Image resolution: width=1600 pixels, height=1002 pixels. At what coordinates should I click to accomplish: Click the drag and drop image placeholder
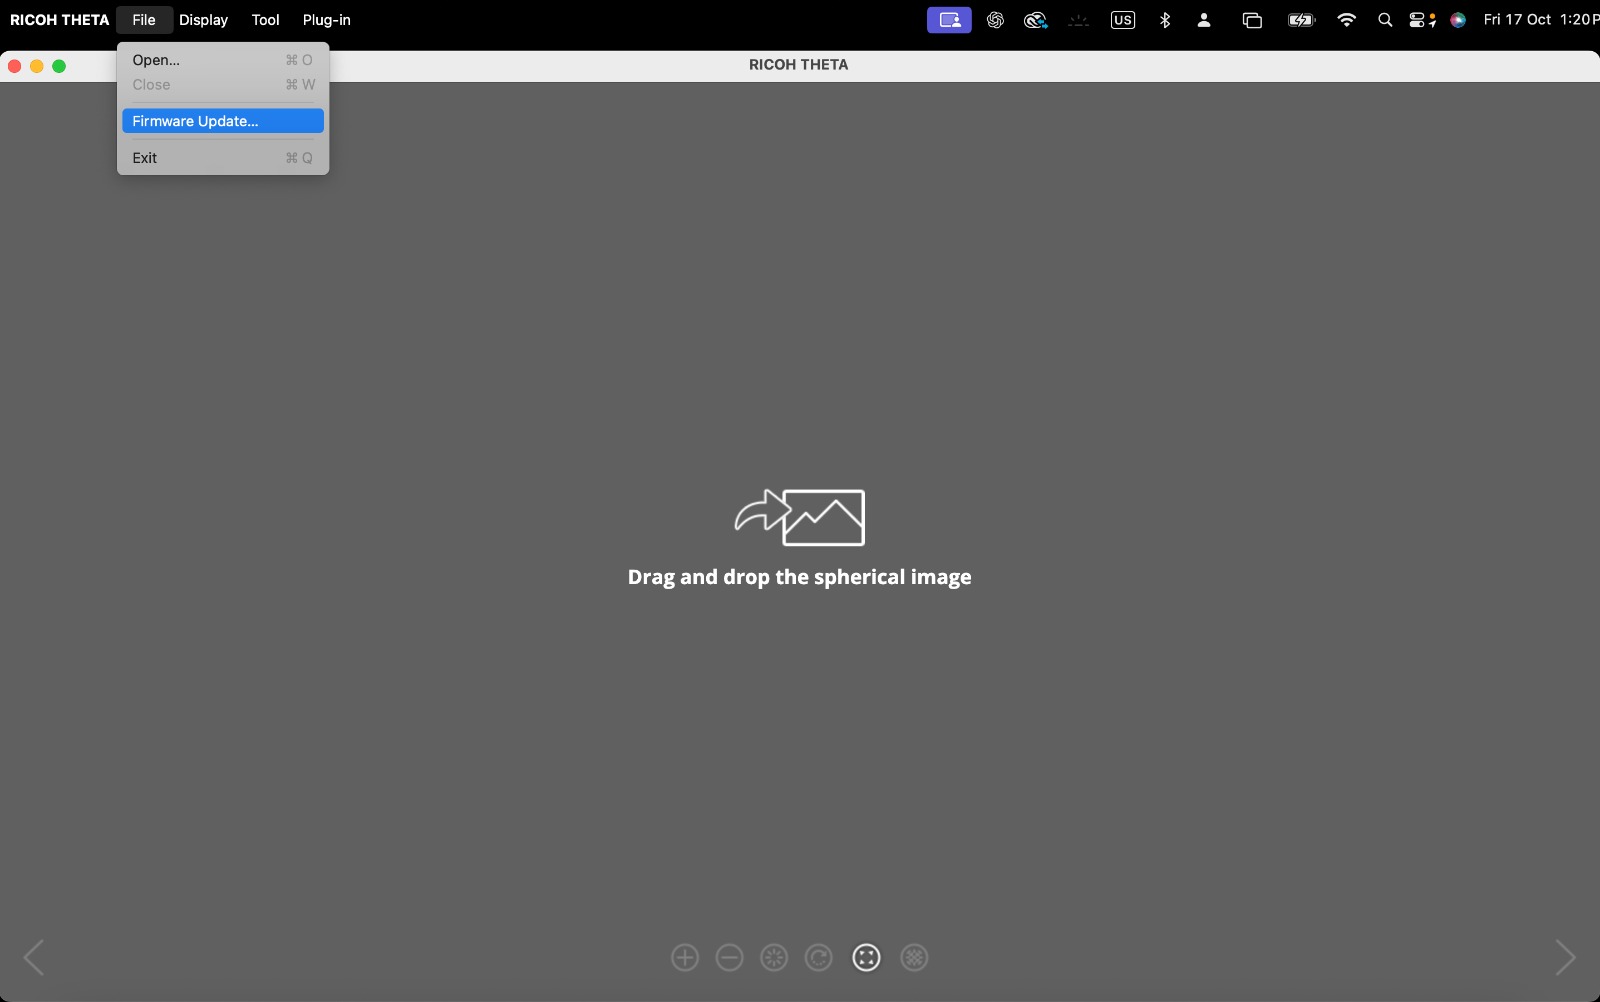[x=799, y=518]
